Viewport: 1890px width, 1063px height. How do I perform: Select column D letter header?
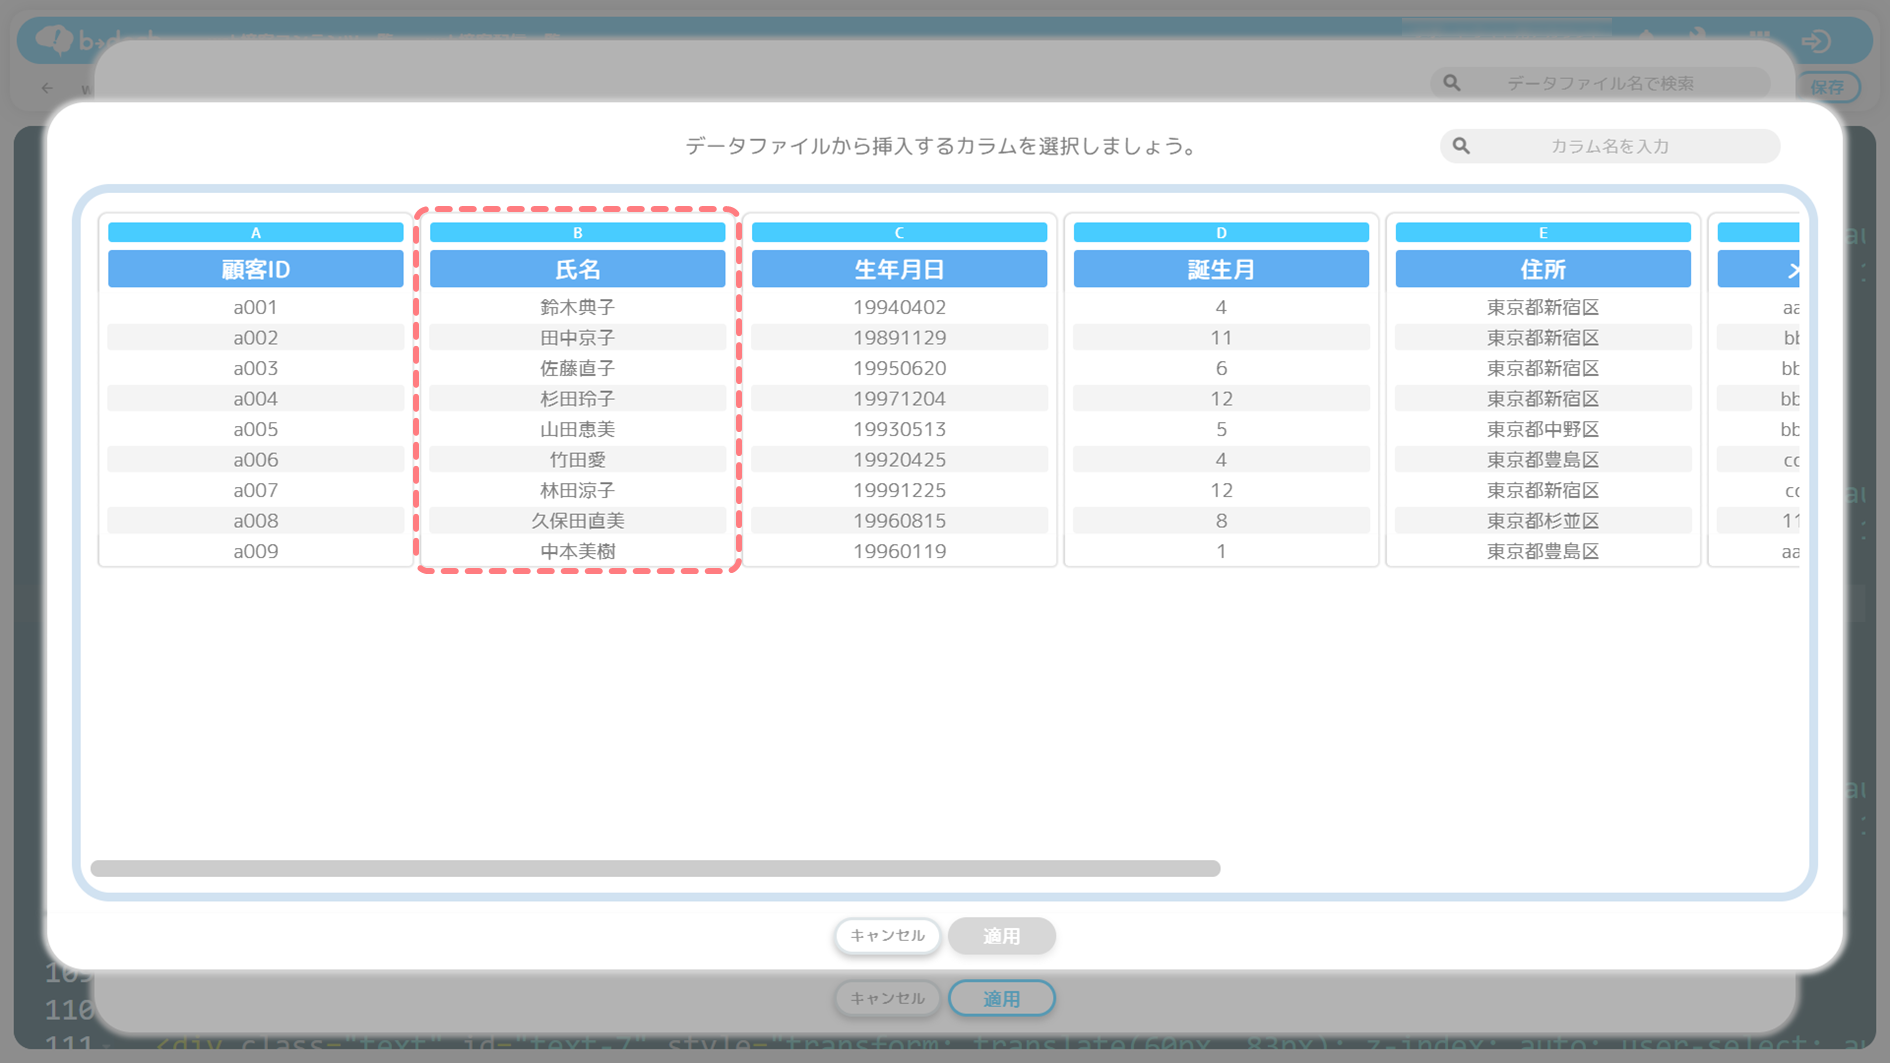1221,232
